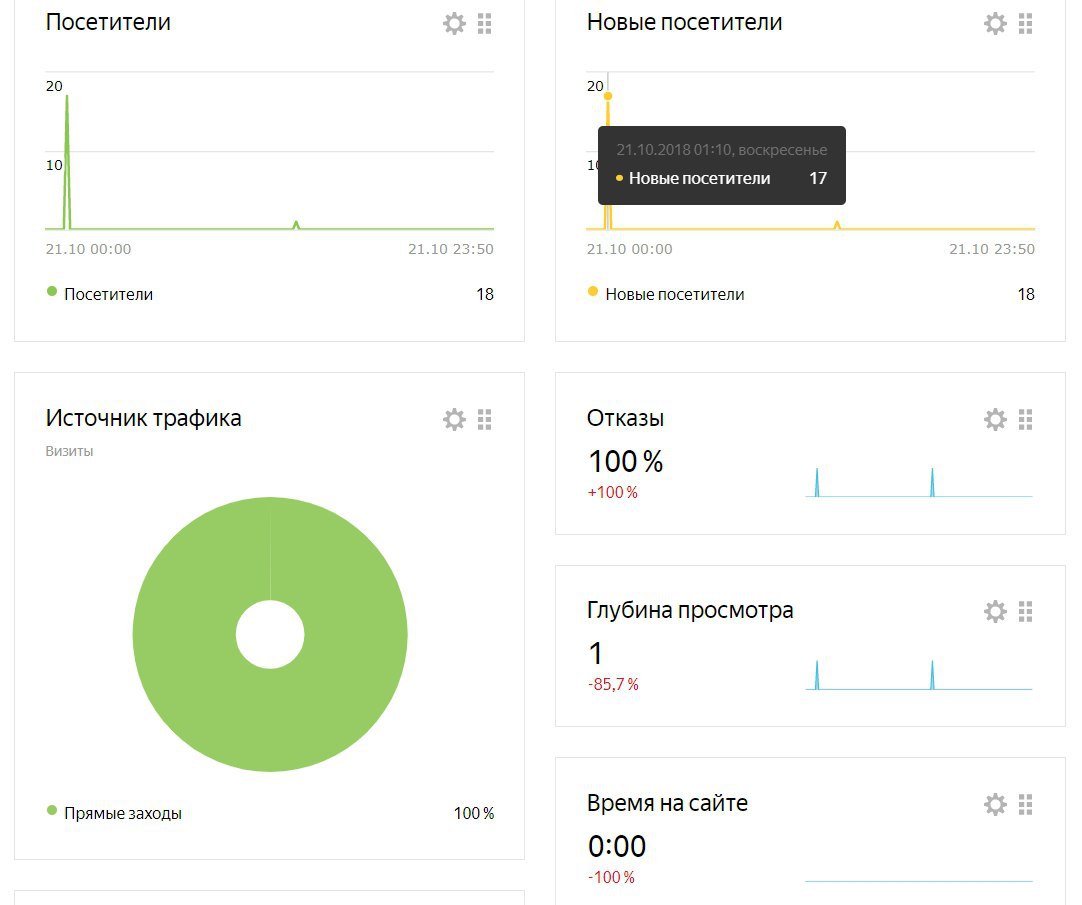Viewport: 1082px width, 905px height.
Task: Click the Отказы sparkline chart
Action: [x=918, y=483]
